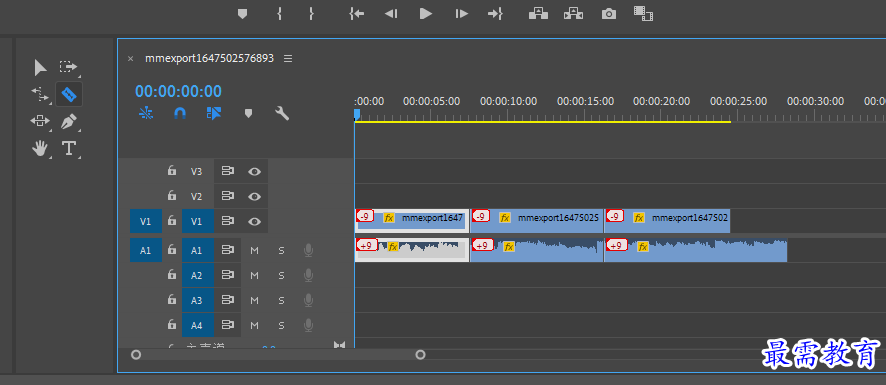Screen dimensions: 886x385
Task: Select the mmexport1647502576893 sequence tab
Action: click(x=210, y=58)
